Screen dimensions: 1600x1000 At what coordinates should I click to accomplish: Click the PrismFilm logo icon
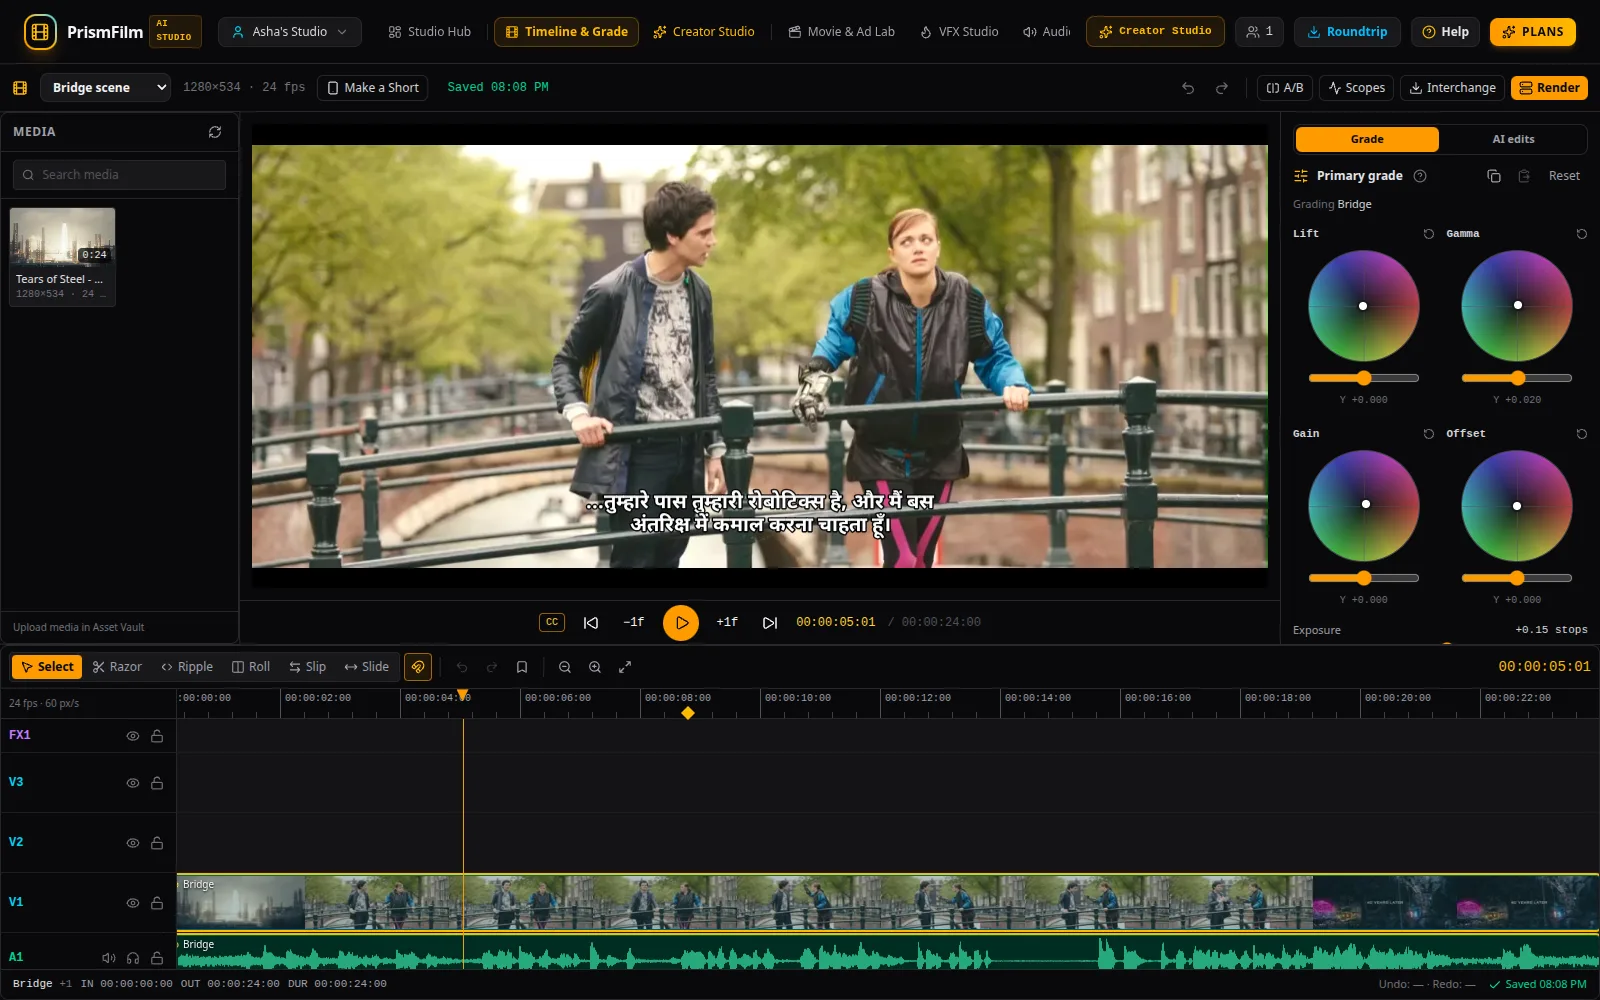pos(40,32)
